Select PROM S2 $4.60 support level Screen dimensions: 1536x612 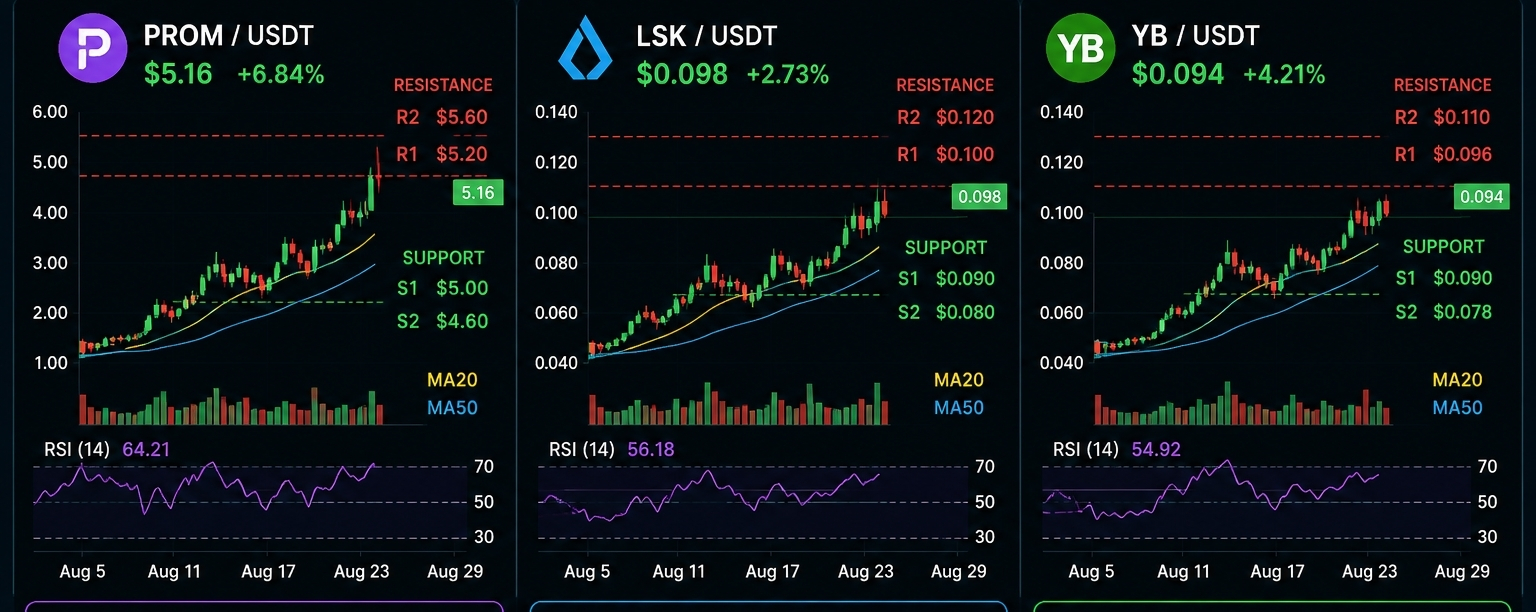click(x=442, y=321)
